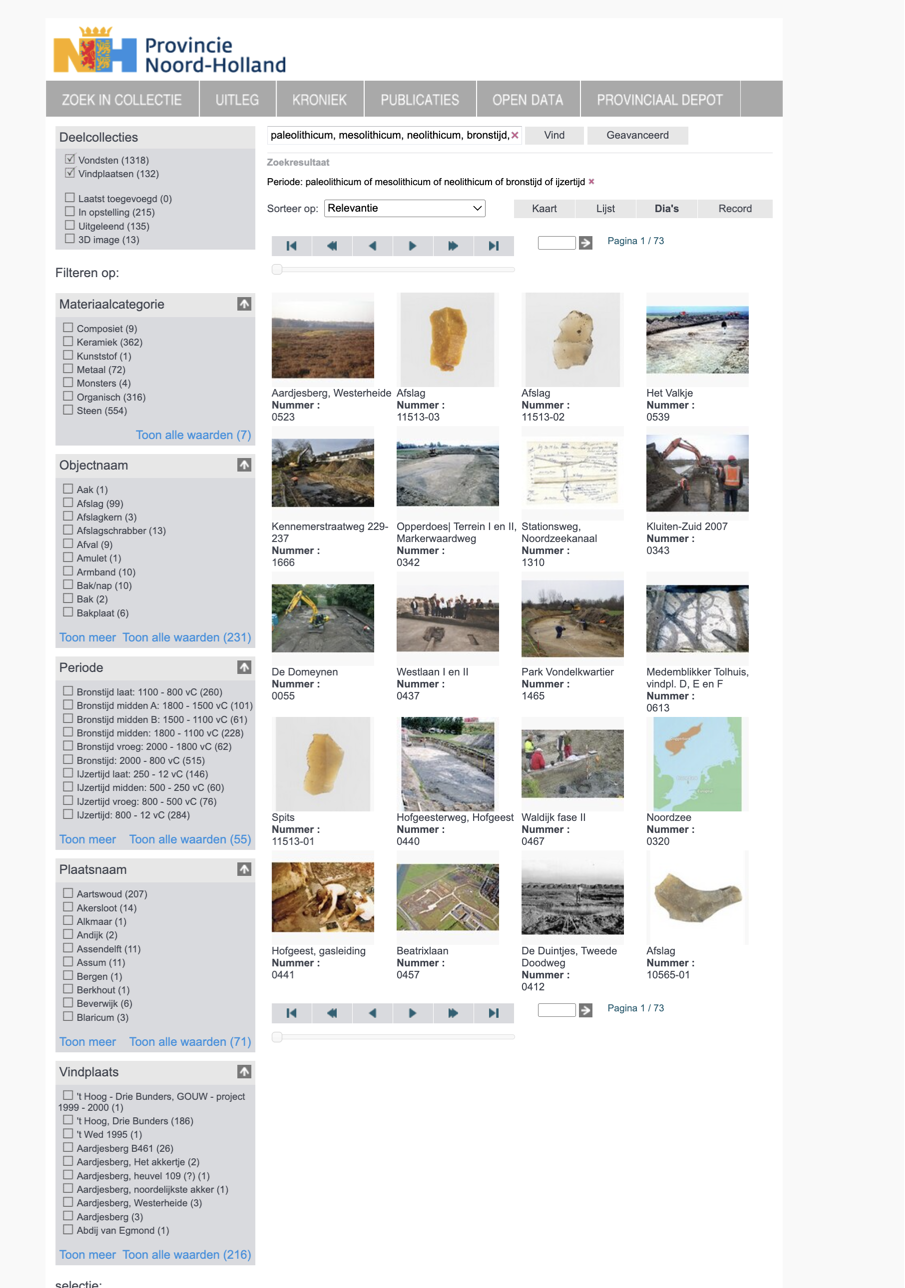Collapse the Periode filter panel
The height and width of the screenshot is (1288, 905).
tap(244, 667)
